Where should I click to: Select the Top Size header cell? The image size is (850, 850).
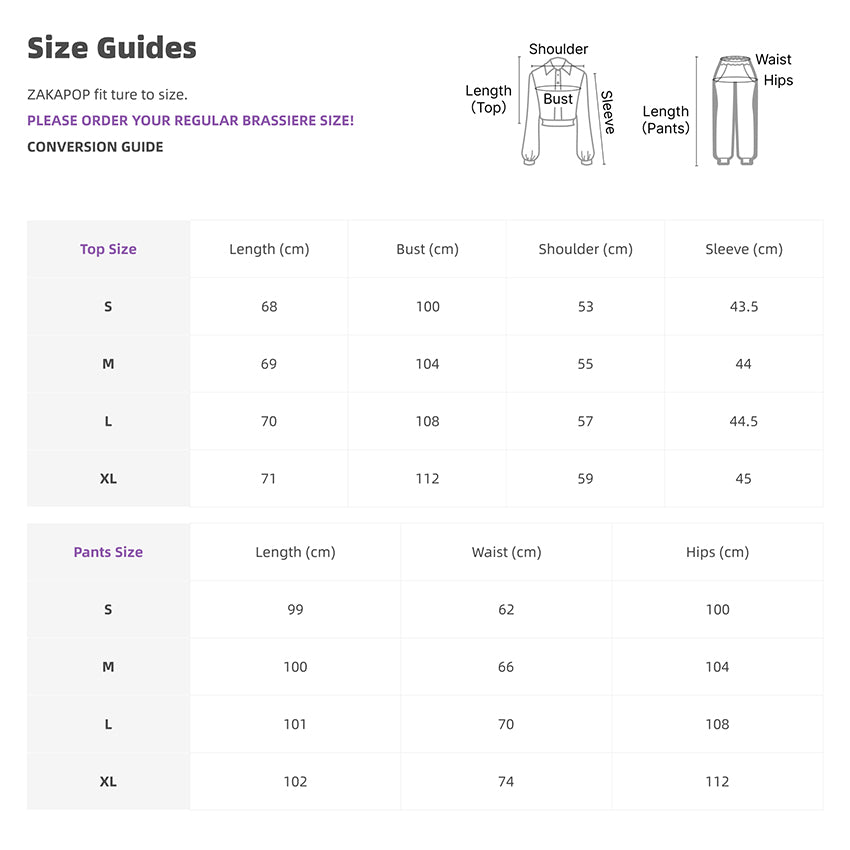pyautogui.click(x=108, y=249)
